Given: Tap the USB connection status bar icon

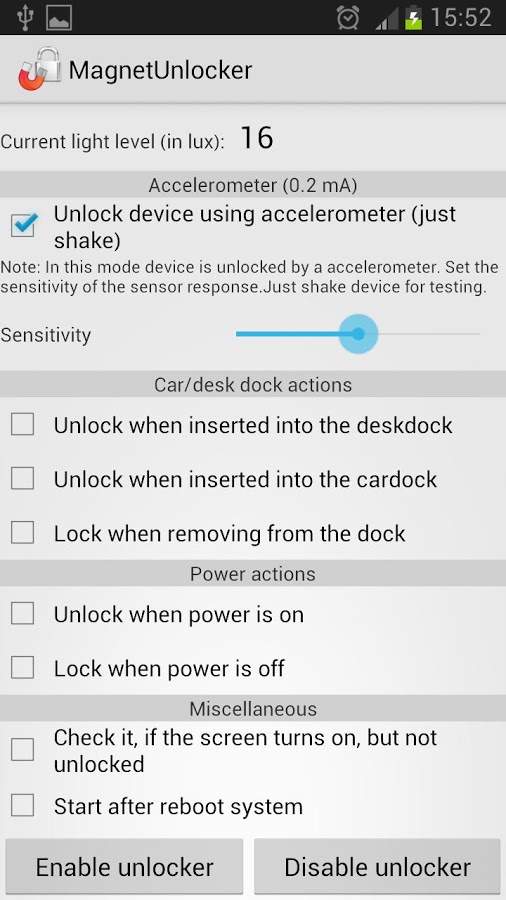Looking at the screenshot, I should tap(25, 17).
